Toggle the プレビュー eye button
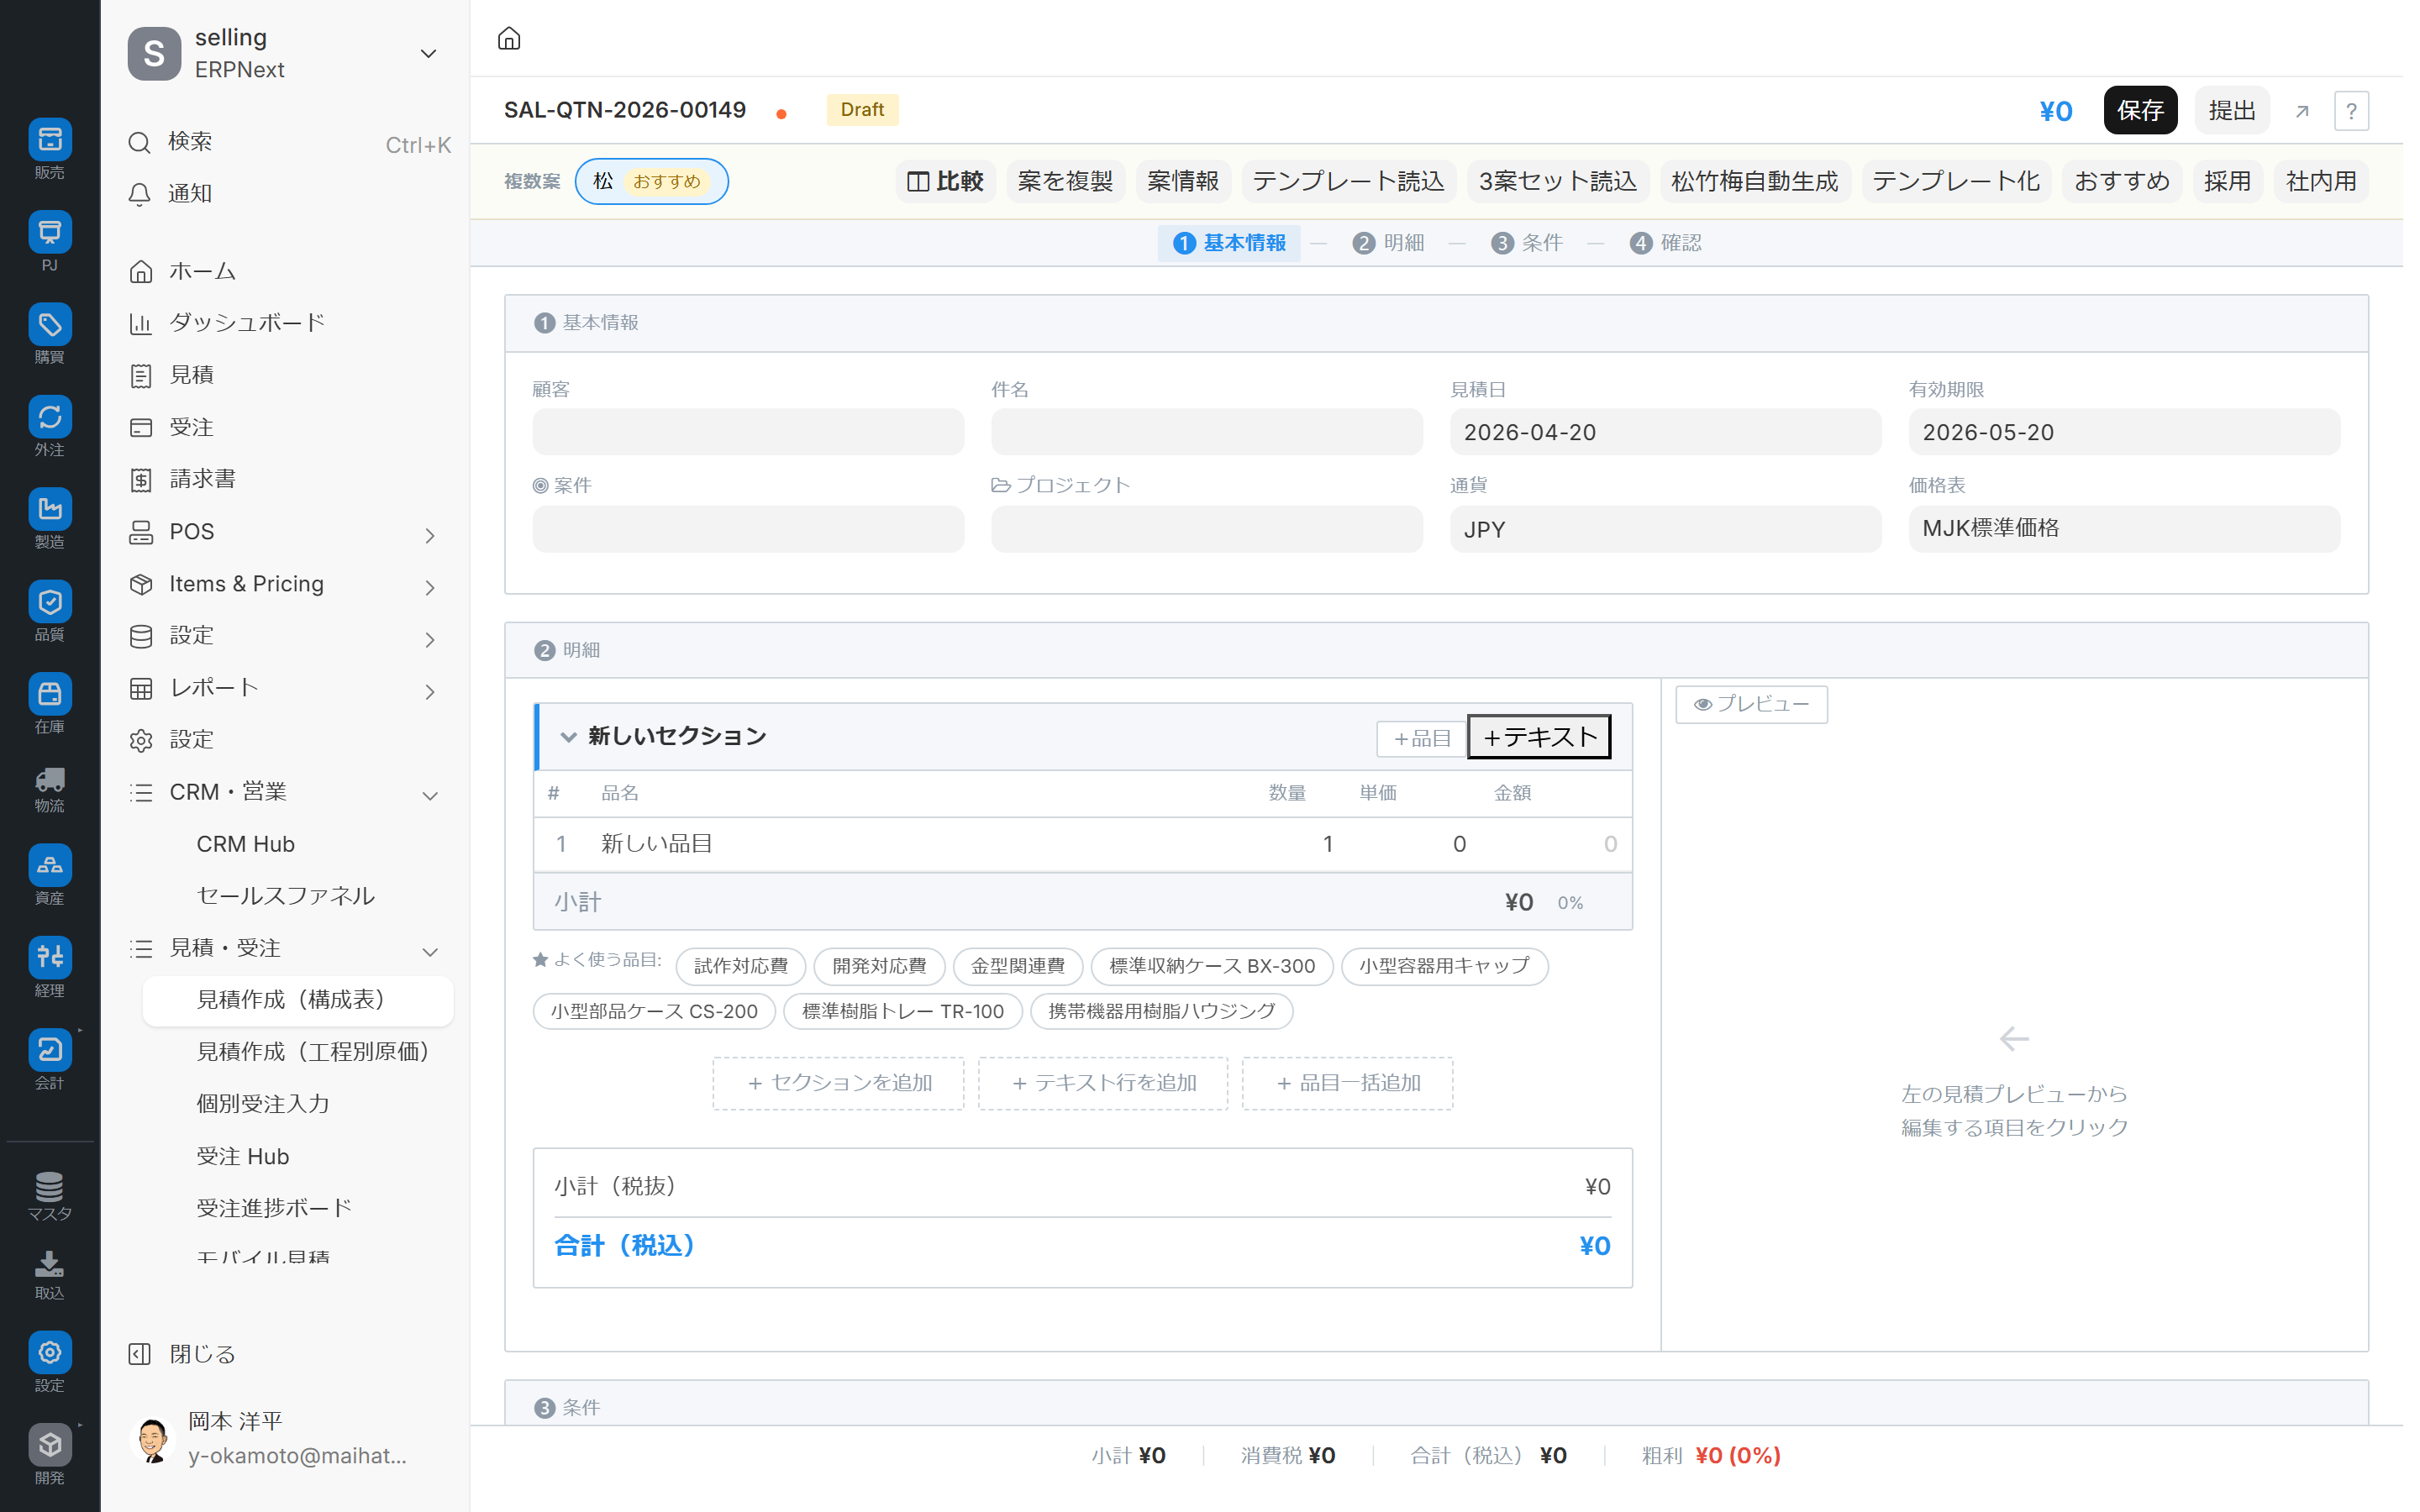The width and height of the screenshot is (2420, 1512). coord(1751,704)
